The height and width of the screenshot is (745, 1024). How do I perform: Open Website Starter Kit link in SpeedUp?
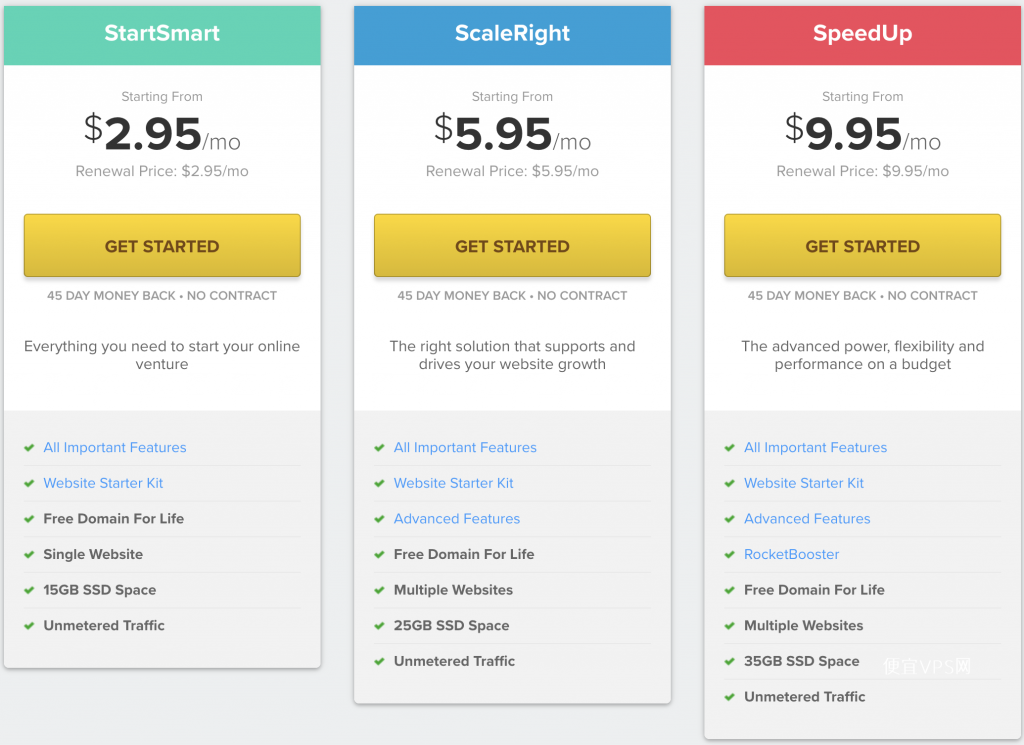tap(803, 483)
